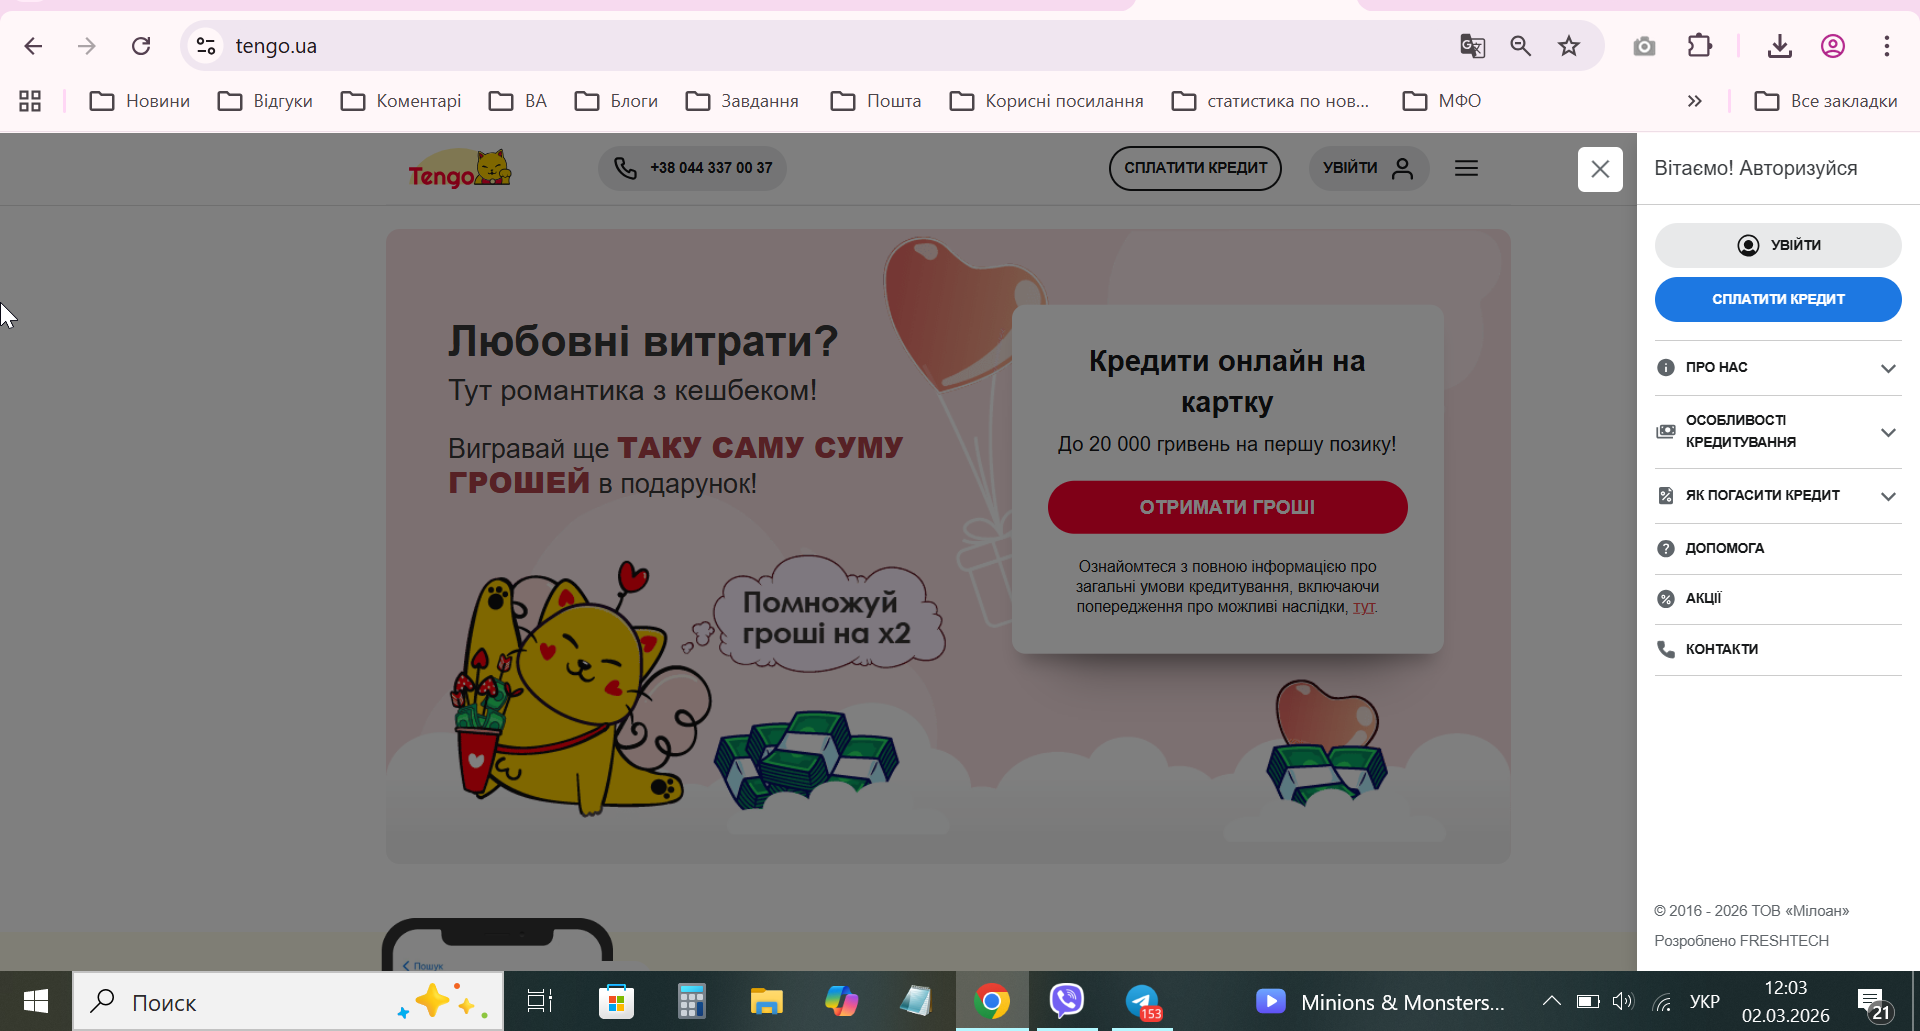1920x1031 pixels.
Task: Open the apps grid in bookmarks bar
Action: point(30,101)
